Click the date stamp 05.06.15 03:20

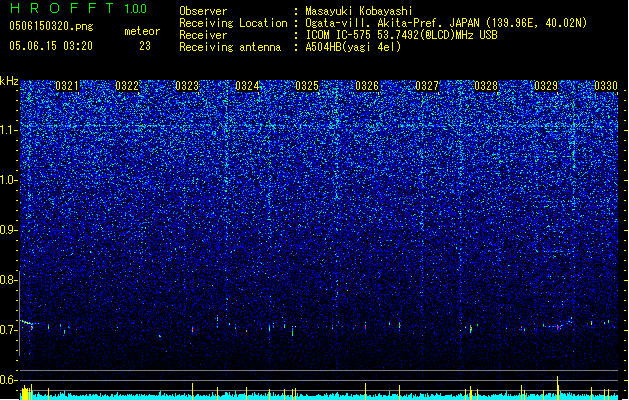coord(51,46)
